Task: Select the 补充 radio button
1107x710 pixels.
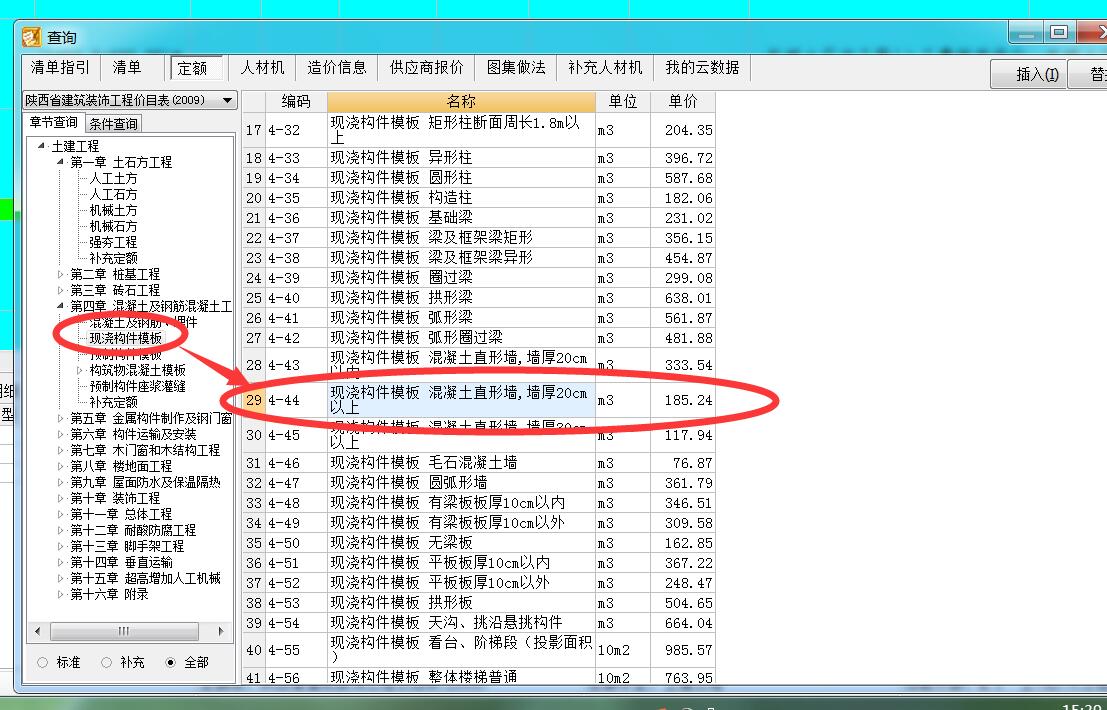Action: coord(107,662)
